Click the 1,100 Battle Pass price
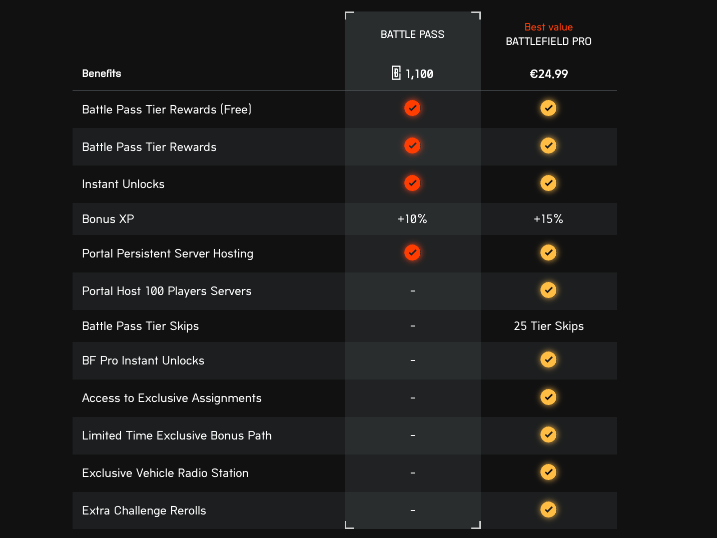The image size is (717, 538). (x=419, y=73)
